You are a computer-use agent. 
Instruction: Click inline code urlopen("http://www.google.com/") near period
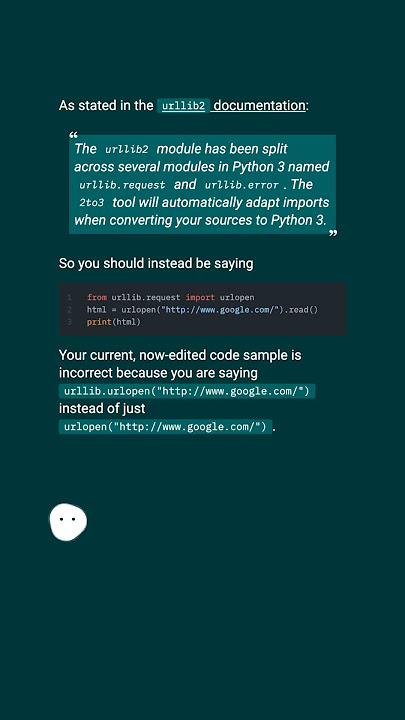pyautogui.click(x=165, y=427)
